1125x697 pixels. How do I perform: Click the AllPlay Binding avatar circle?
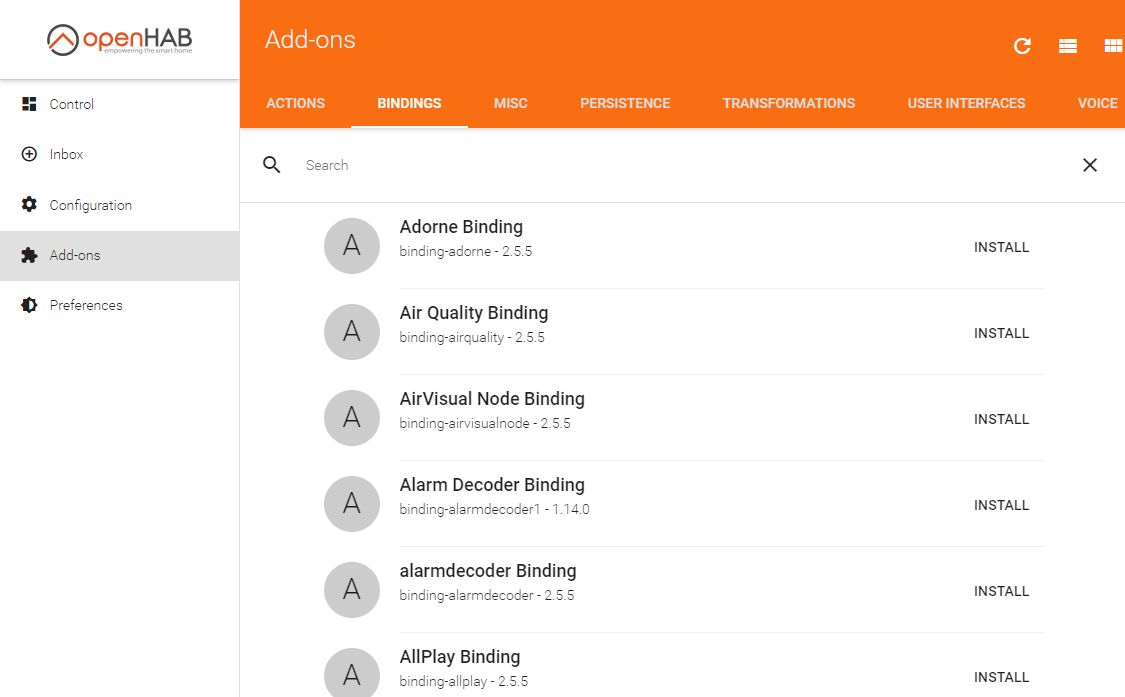352,673
